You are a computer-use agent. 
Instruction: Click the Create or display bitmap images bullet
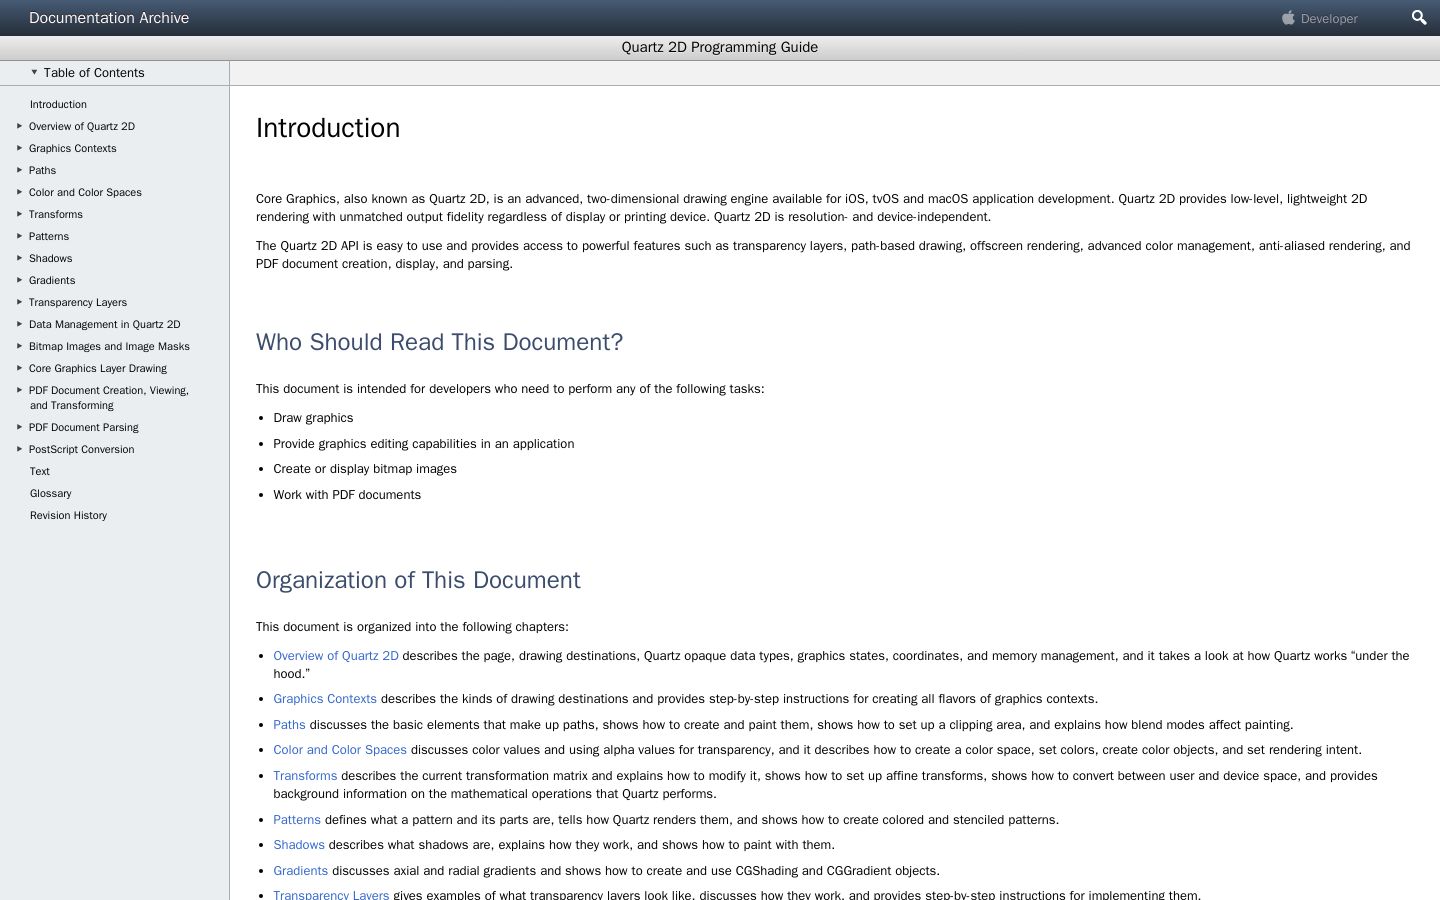click(x=365, y=469)
